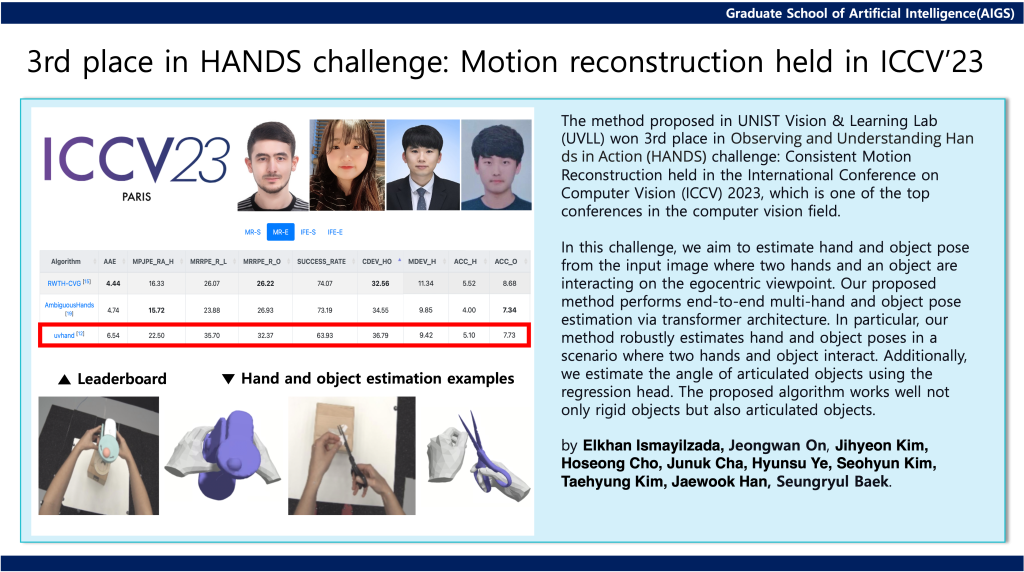Screen dimensions: 1024x572
Task: Click the egocentric photo of hands holding bottle
Action: [98, 456]
